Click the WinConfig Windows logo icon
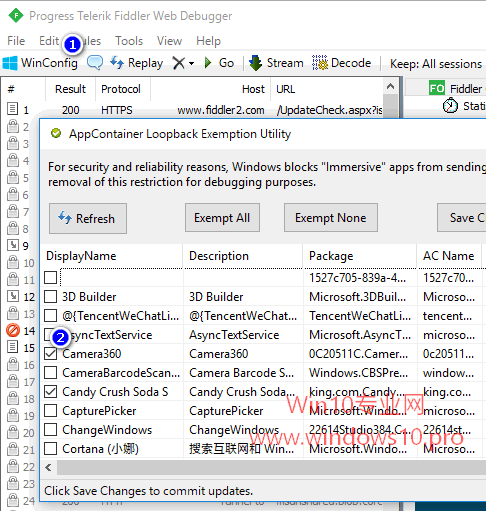486x511 pixels. [x=10, y=63]
